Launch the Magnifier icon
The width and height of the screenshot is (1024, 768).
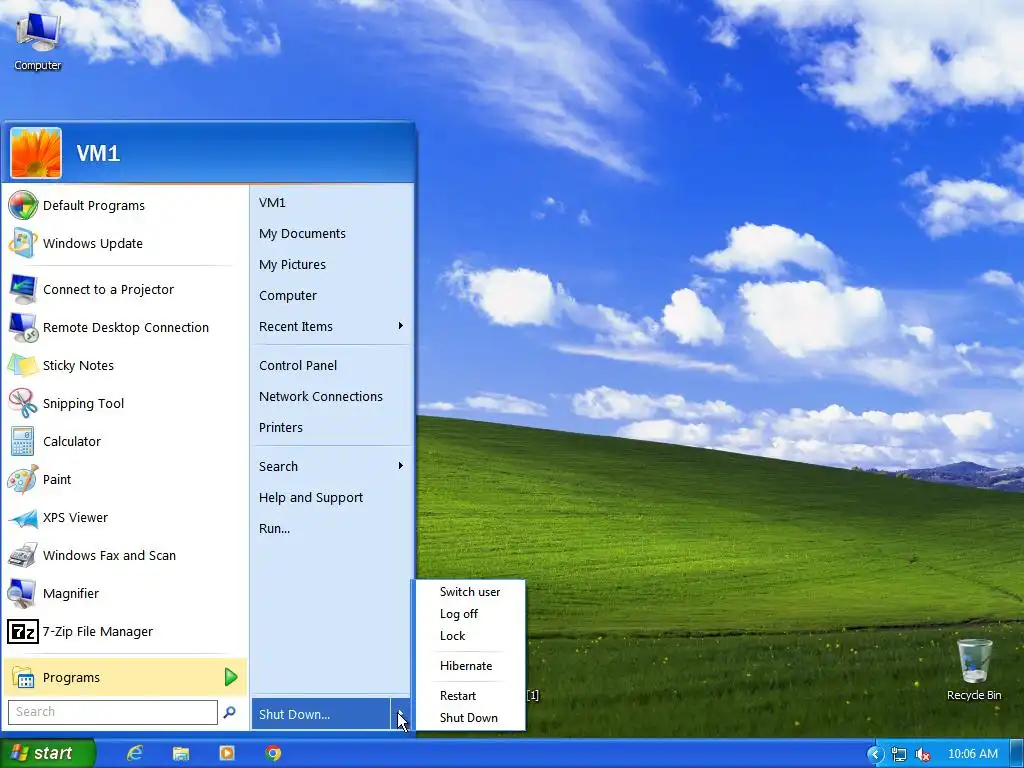click(23, 593)
